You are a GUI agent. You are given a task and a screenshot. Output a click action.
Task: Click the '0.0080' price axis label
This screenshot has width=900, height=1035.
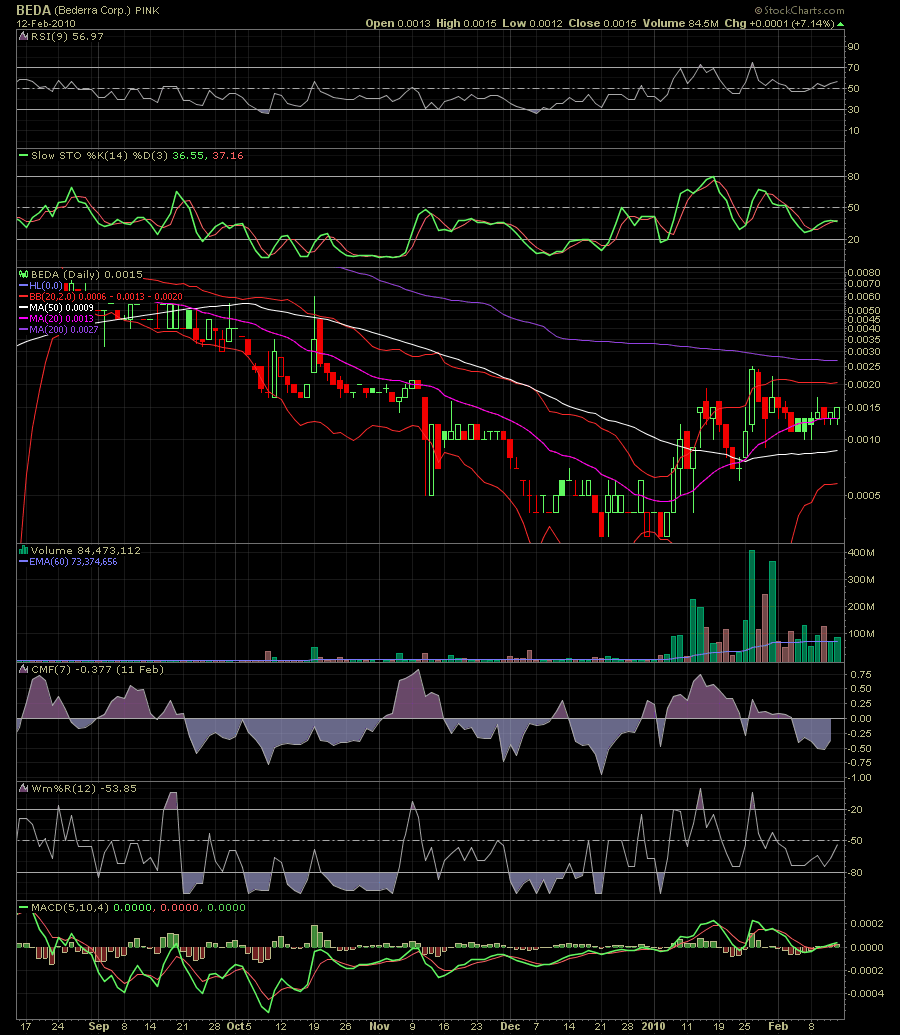coord(864,273)
